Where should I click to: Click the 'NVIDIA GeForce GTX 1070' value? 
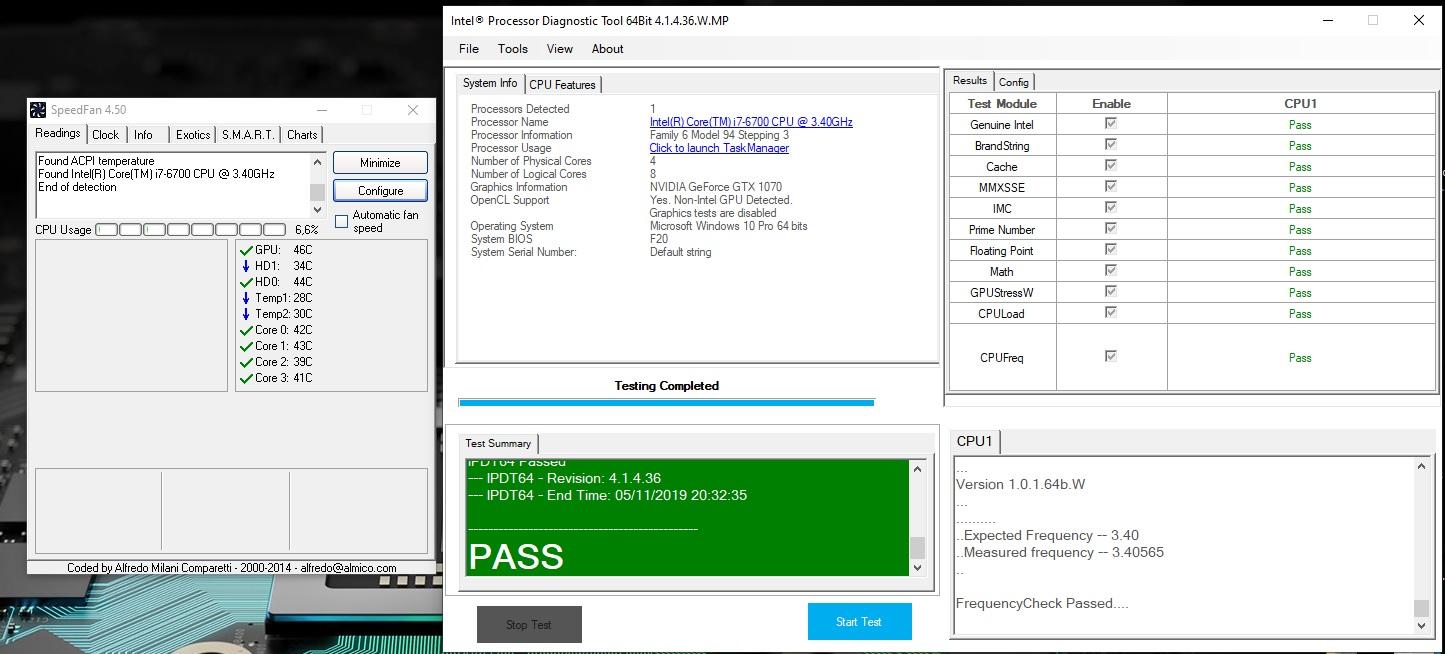point(716,187)
